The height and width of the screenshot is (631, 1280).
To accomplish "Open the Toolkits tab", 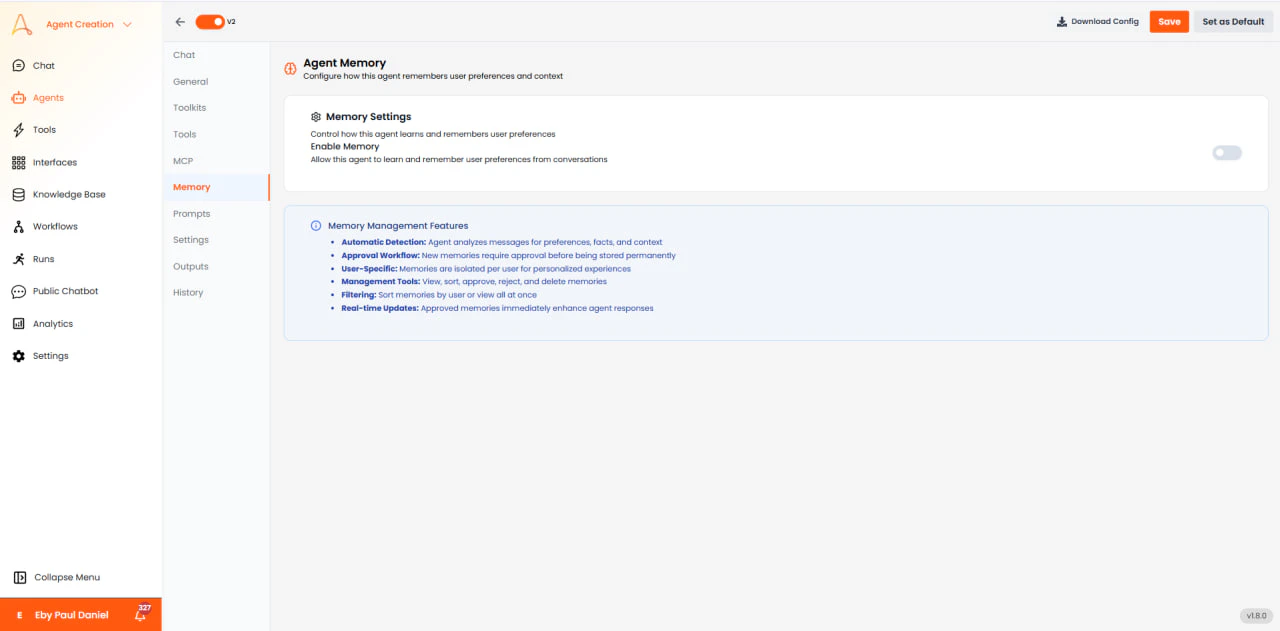I will tap(189, 108).
